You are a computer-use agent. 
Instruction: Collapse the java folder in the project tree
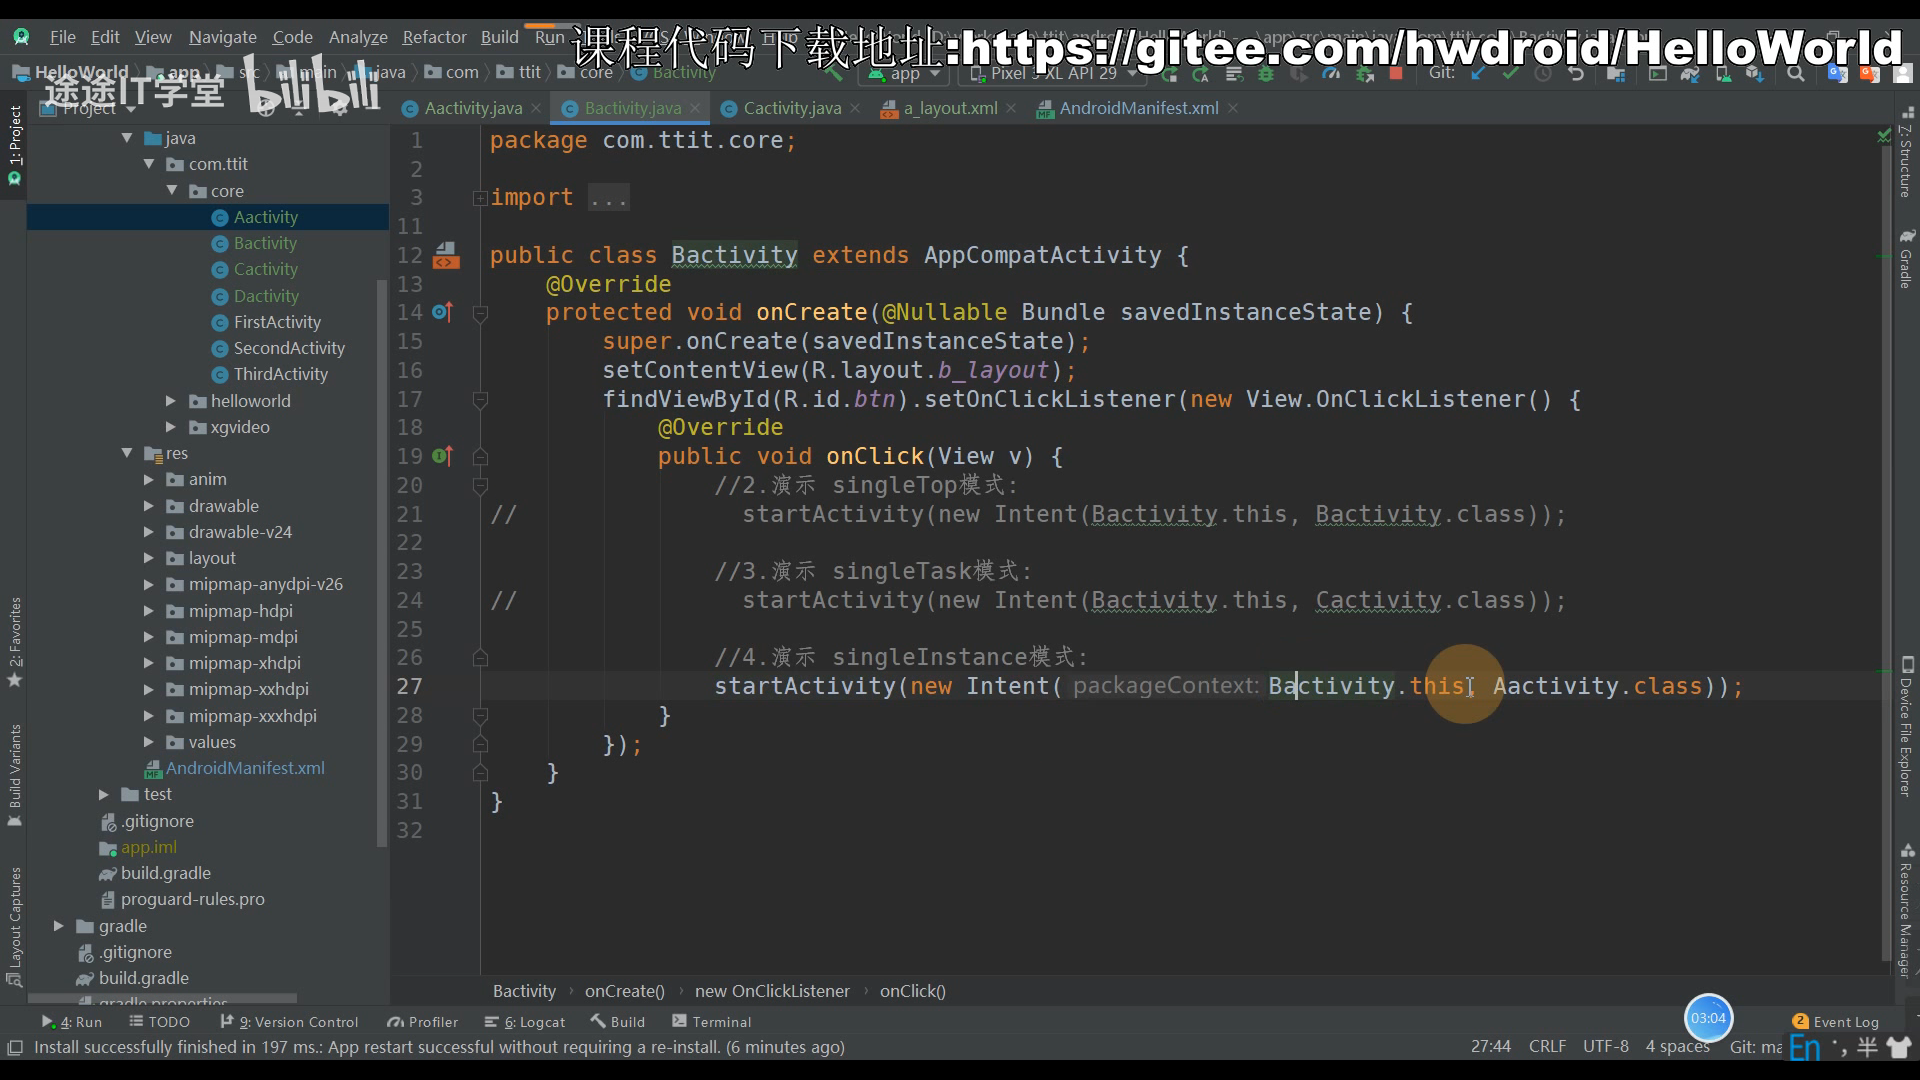click(127, 138)
